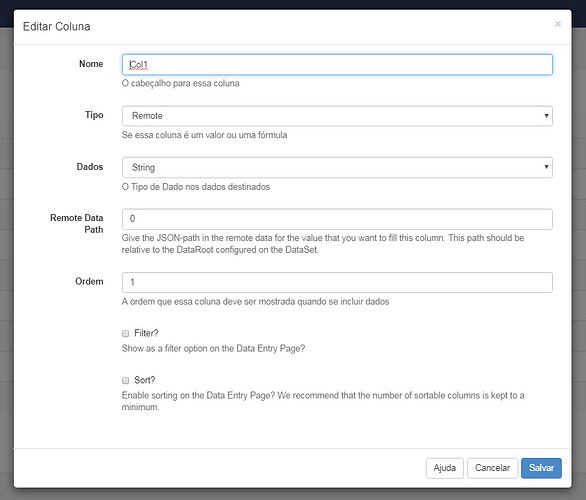Screen dimensions: 586x500
Task: Close the Editar Coluna dialog with X
Action: coord(558,24)
